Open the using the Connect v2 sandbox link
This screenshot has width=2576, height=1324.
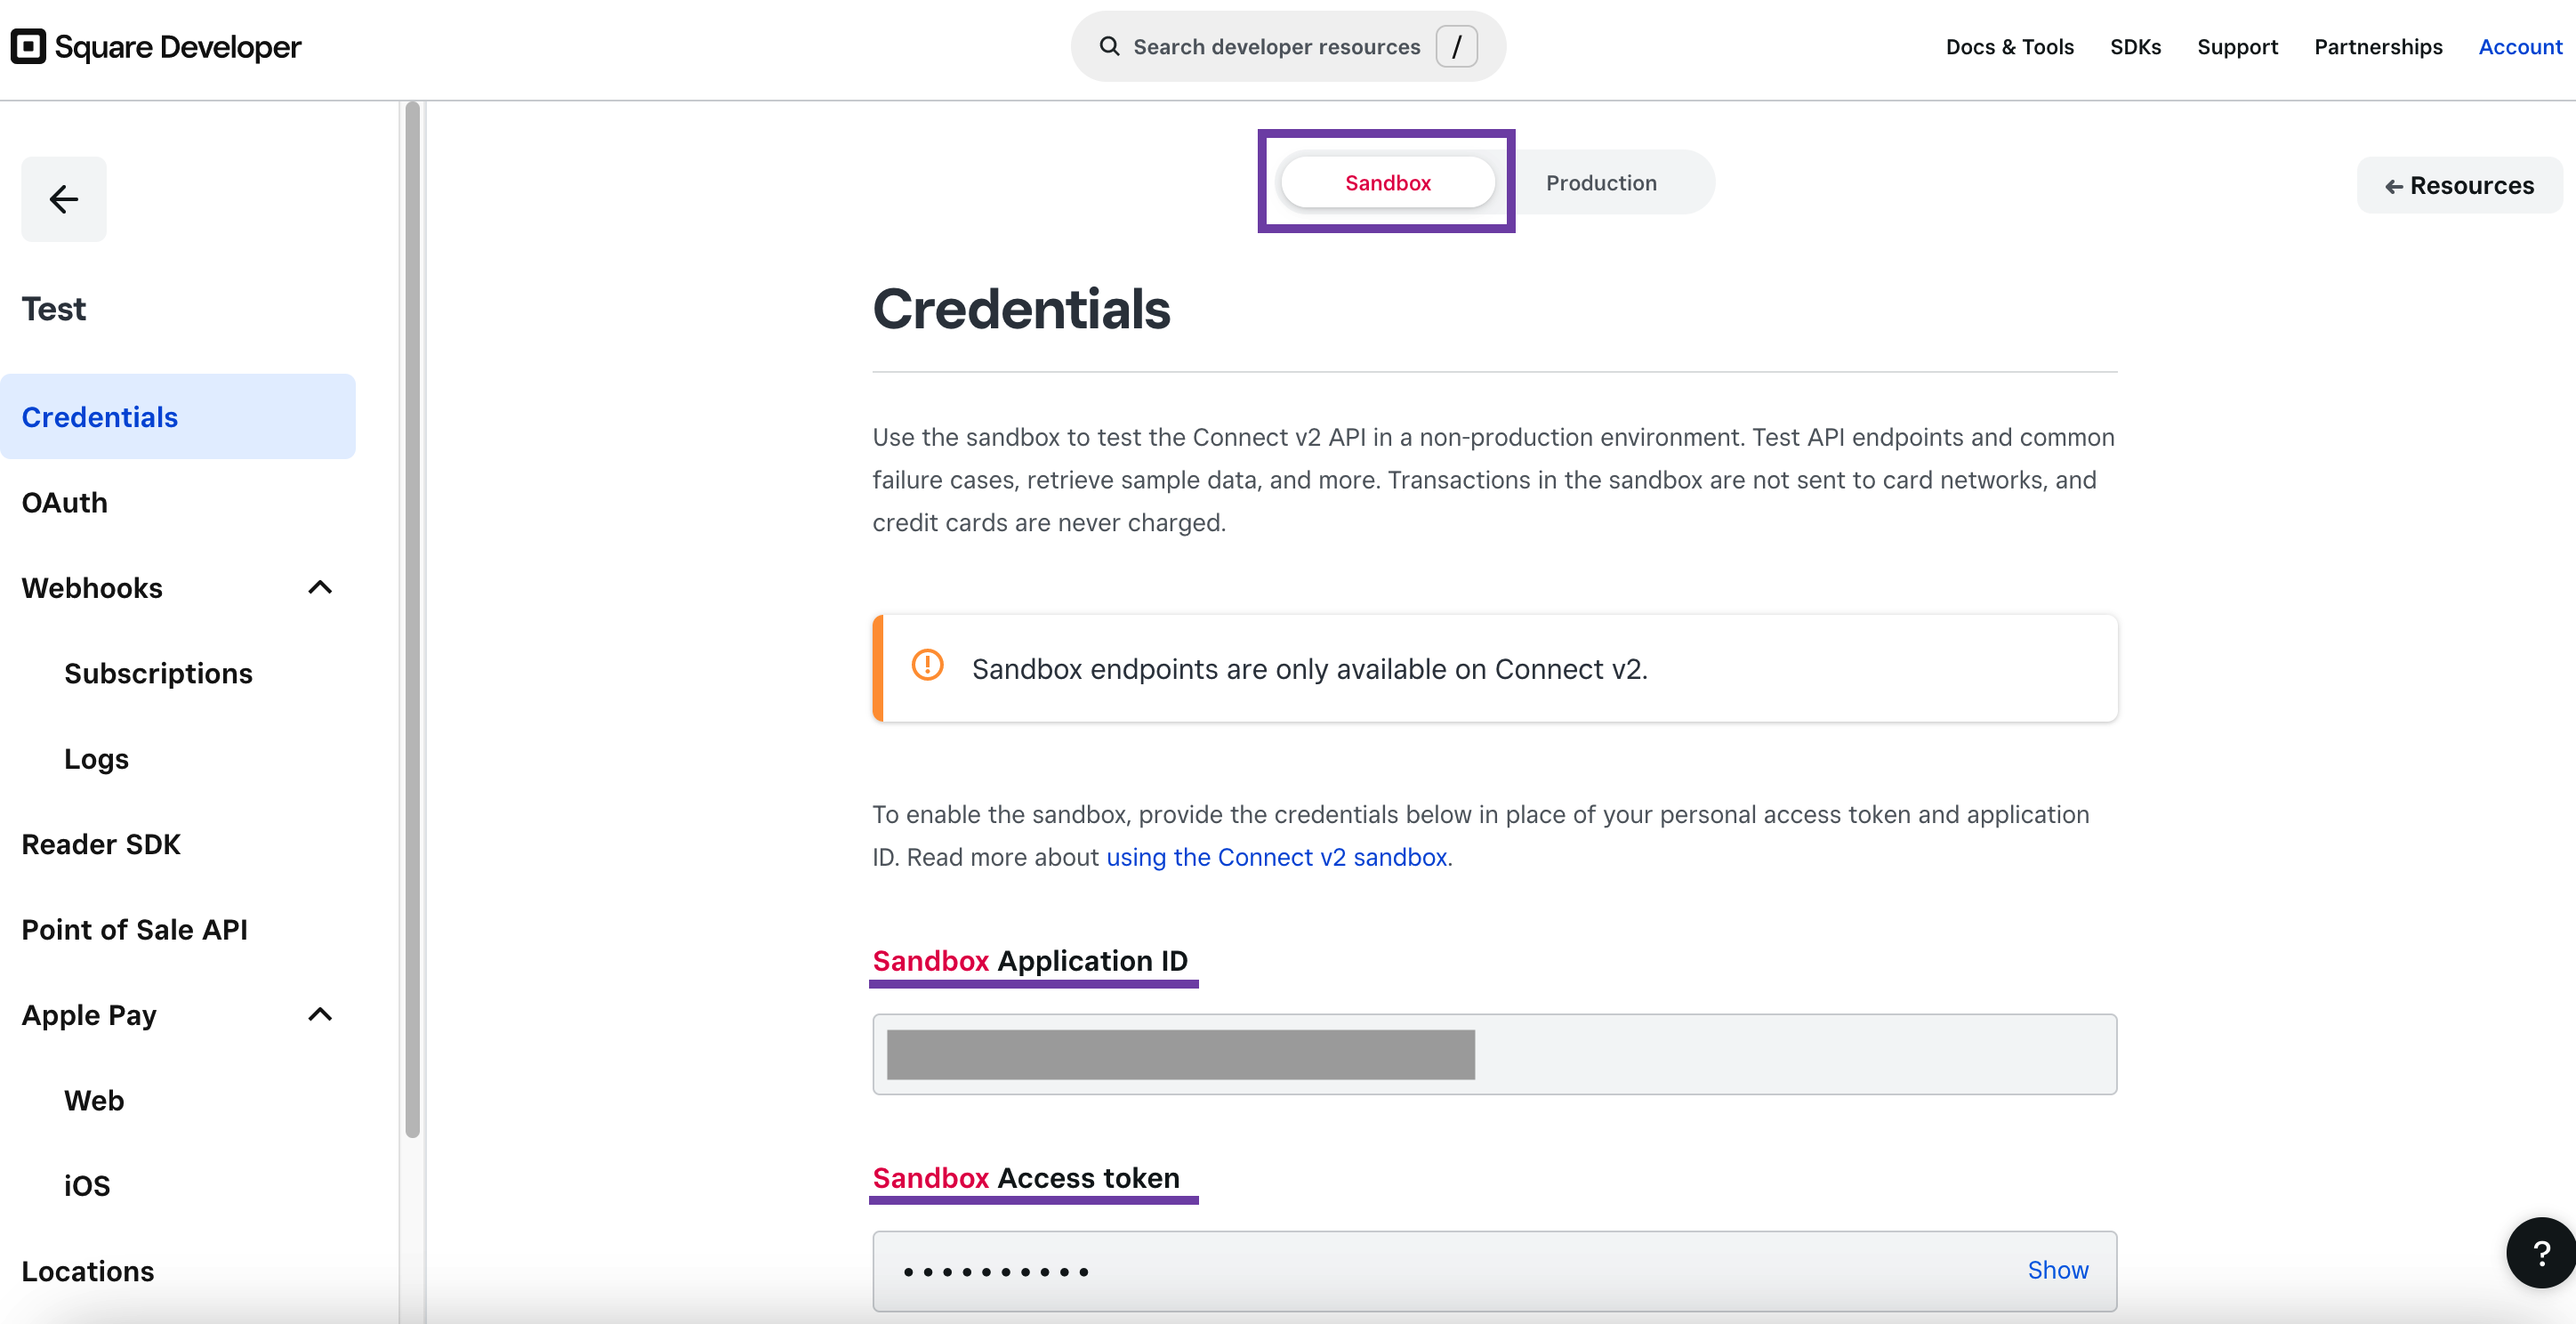pyautogui.click(x=1277, y=857)
